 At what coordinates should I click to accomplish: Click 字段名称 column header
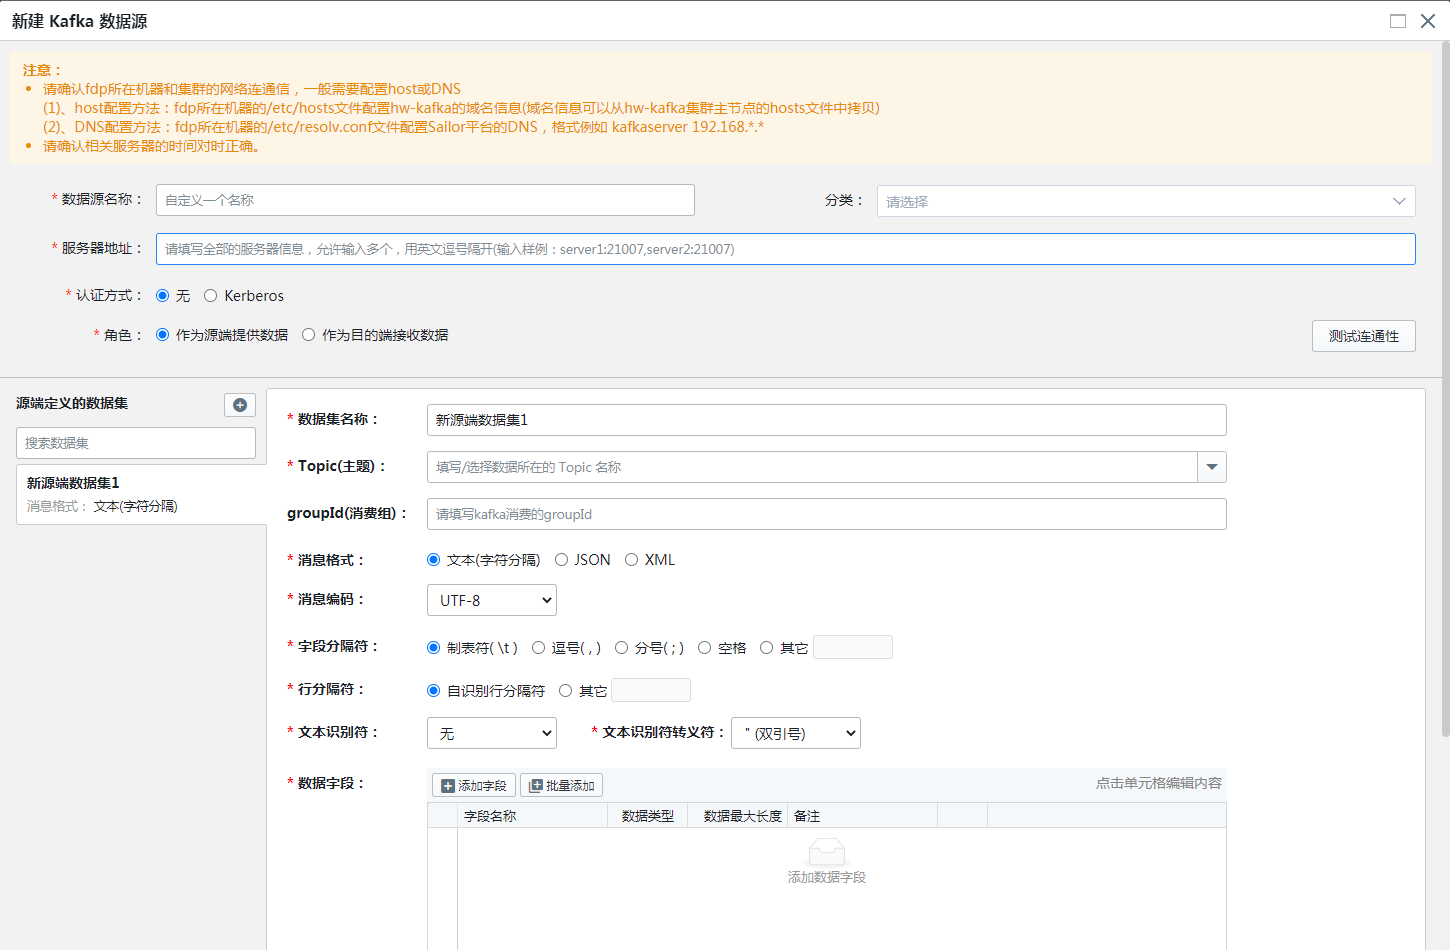(x=533, y=816)
